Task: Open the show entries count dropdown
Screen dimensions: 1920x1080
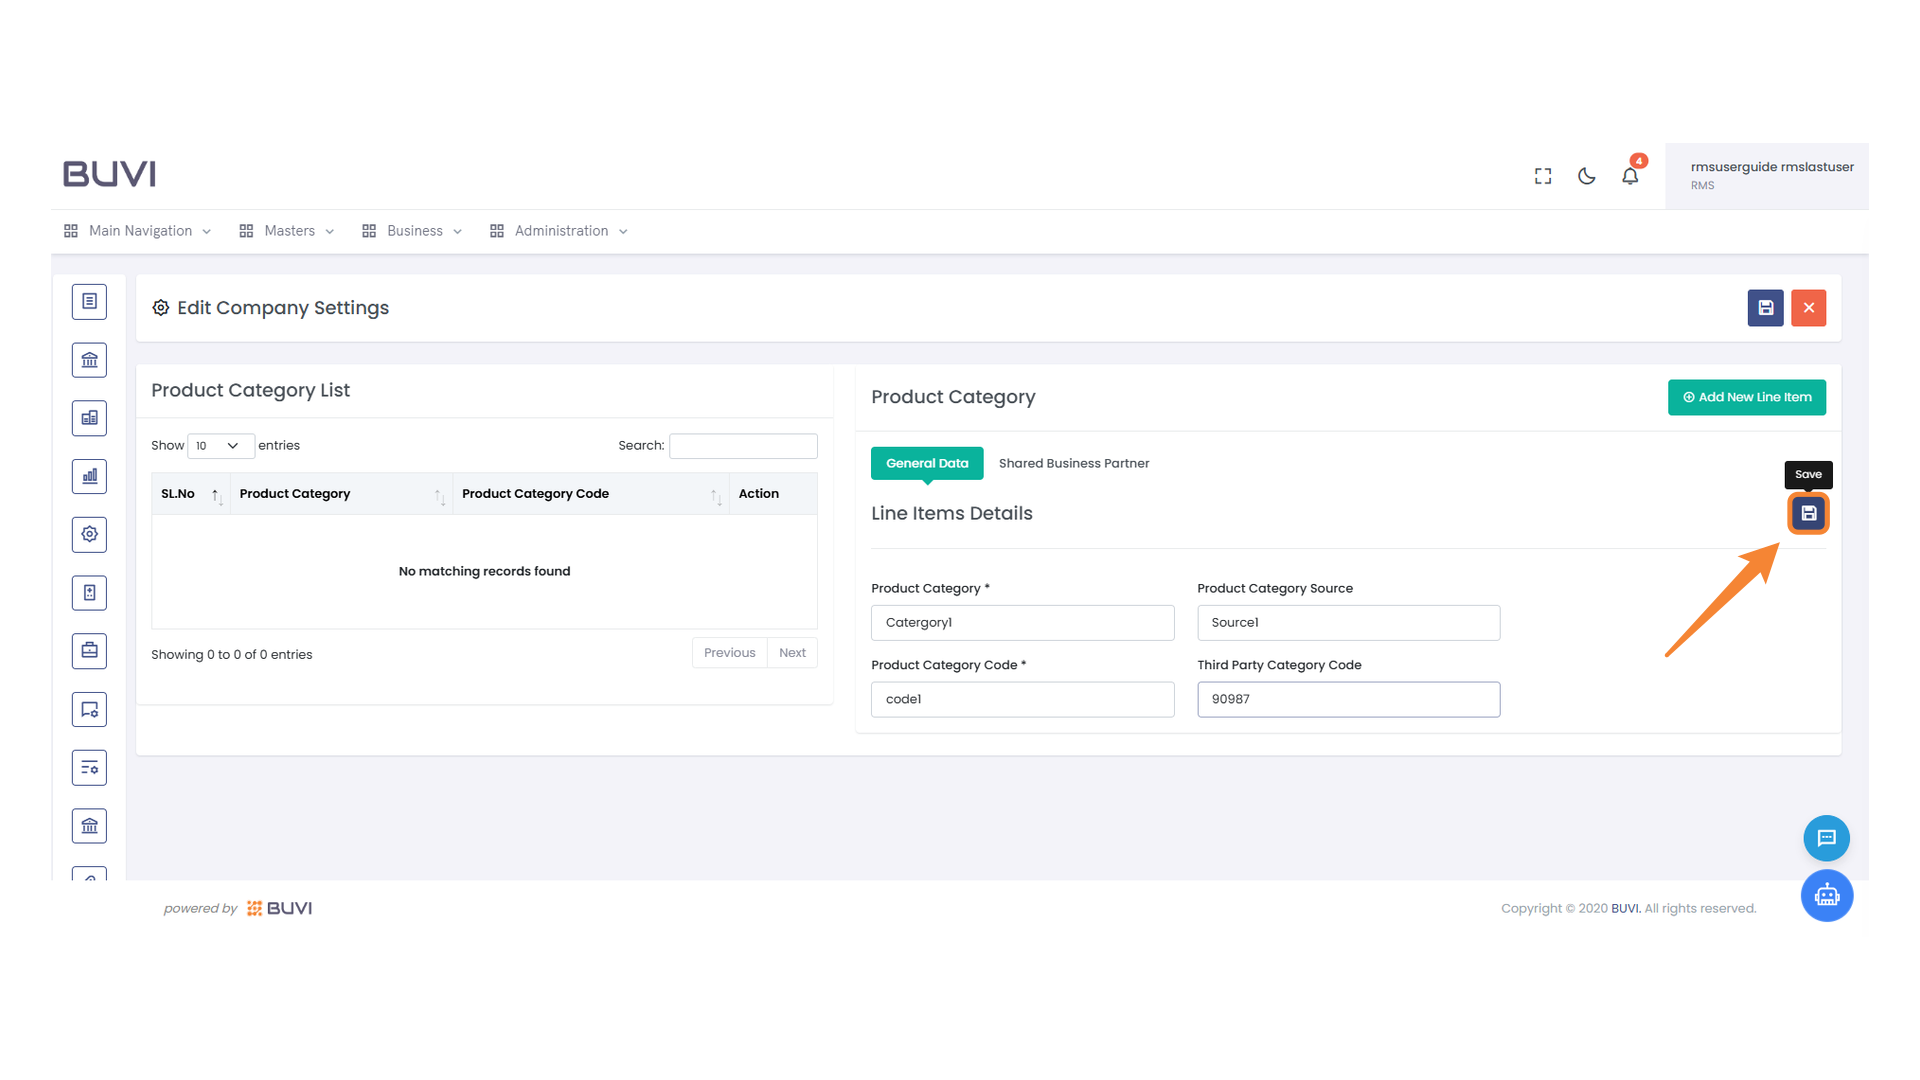Action: [x=220, y=446]
